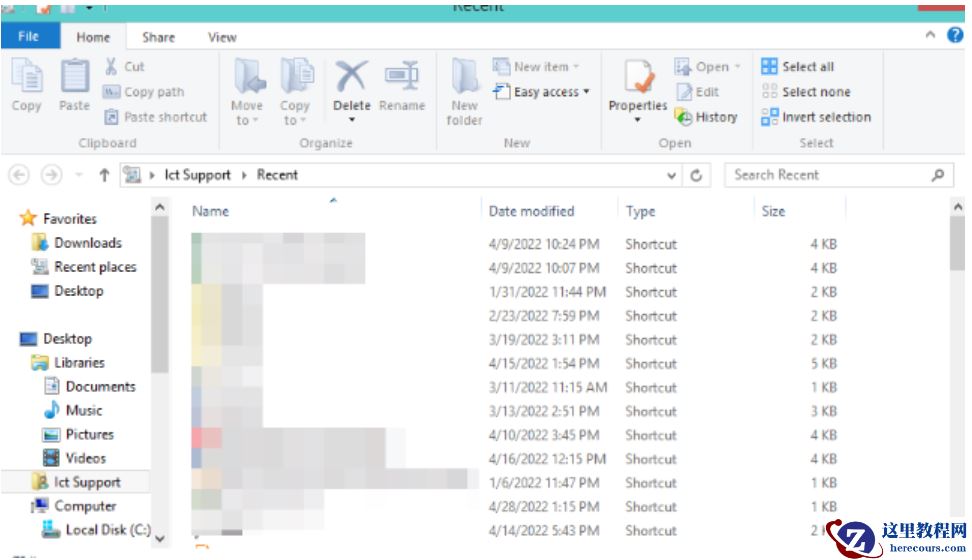Click Ict Support in the address bar

pyautogui.click(x=197, y=175)
